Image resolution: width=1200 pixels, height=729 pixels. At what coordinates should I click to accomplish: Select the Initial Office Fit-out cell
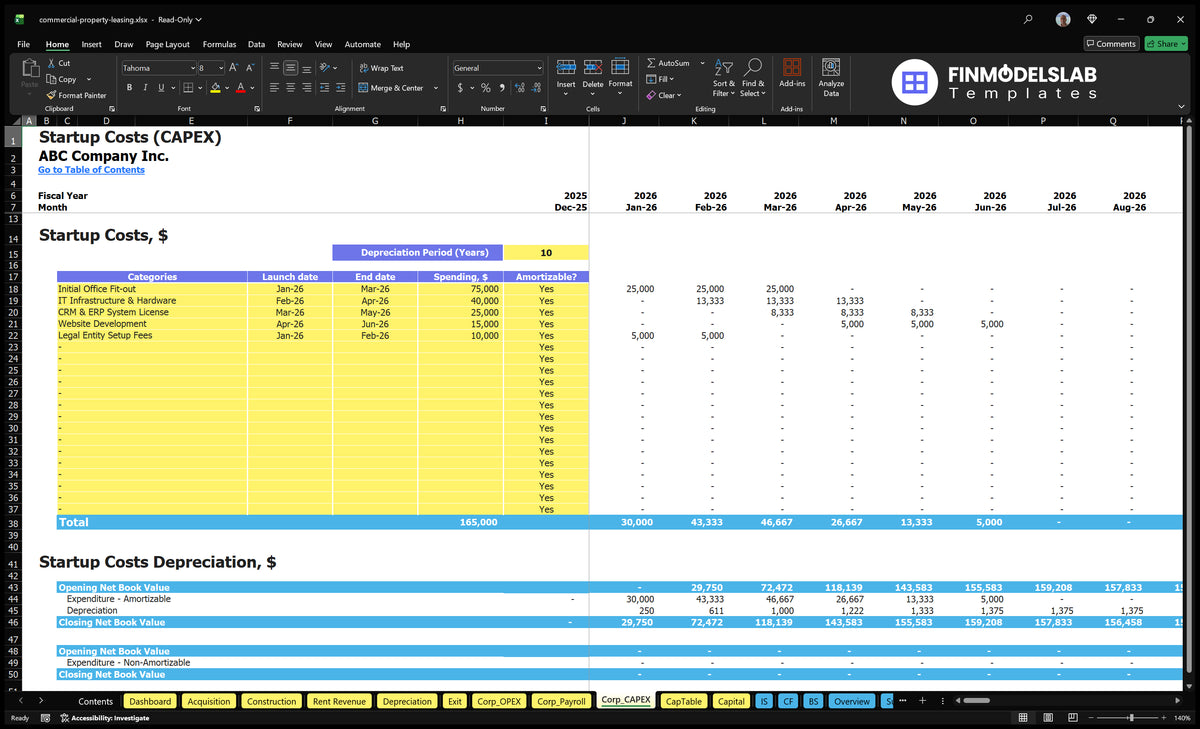click(x=152, y=289)
